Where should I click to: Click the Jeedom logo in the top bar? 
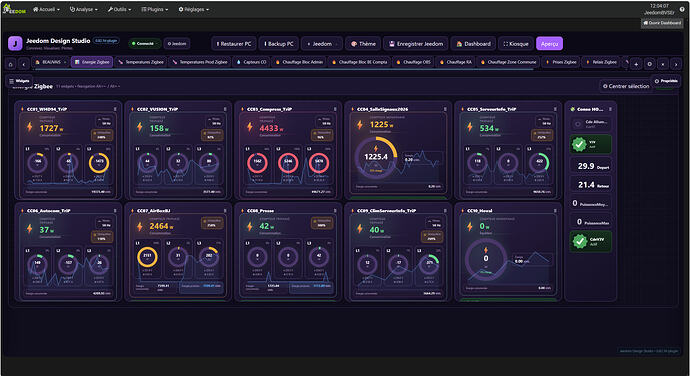14,9
